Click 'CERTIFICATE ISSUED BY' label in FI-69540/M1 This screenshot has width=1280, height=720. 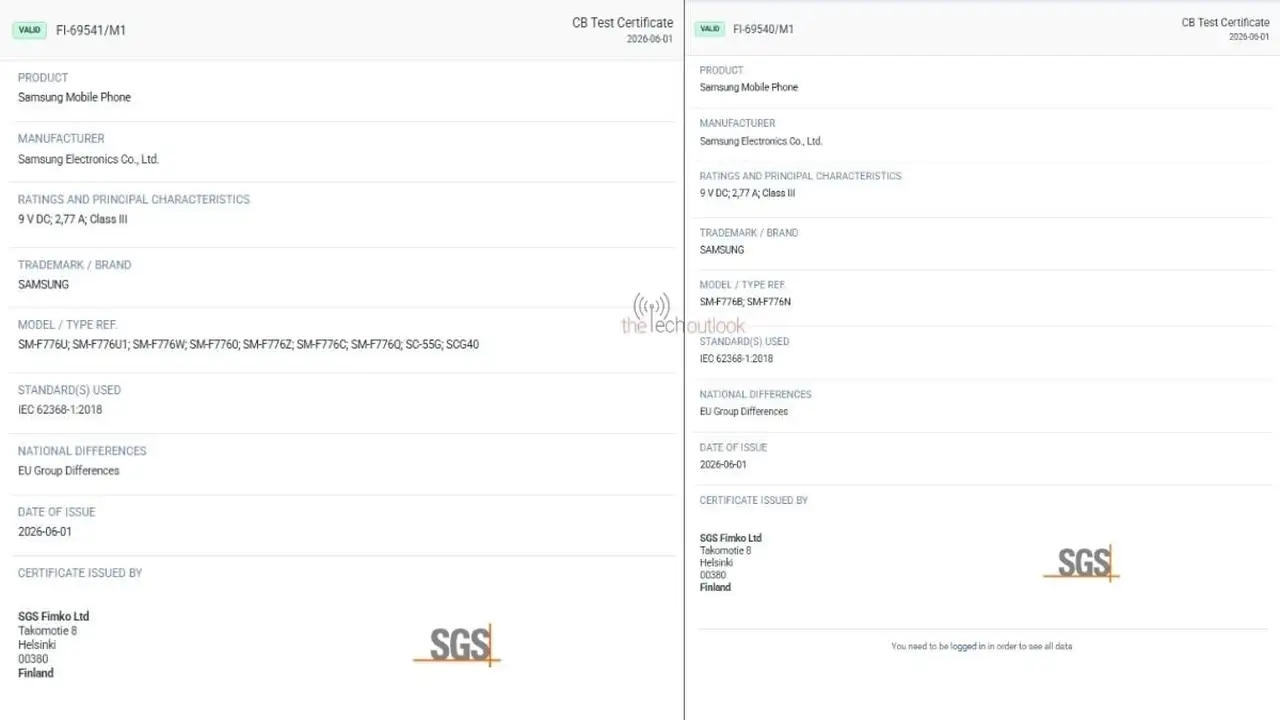754,500
